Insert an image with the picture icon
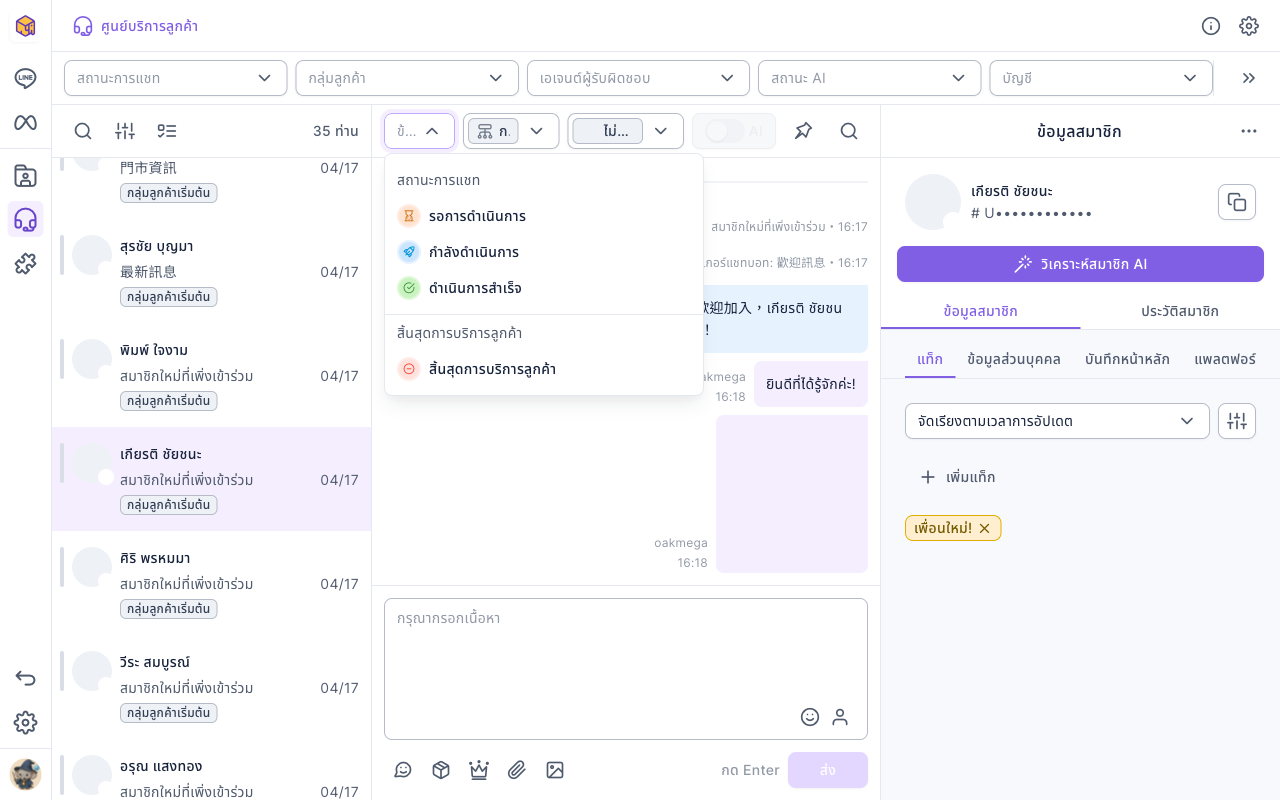This screenshot has width=1280, height=800. tap(555, 770)
